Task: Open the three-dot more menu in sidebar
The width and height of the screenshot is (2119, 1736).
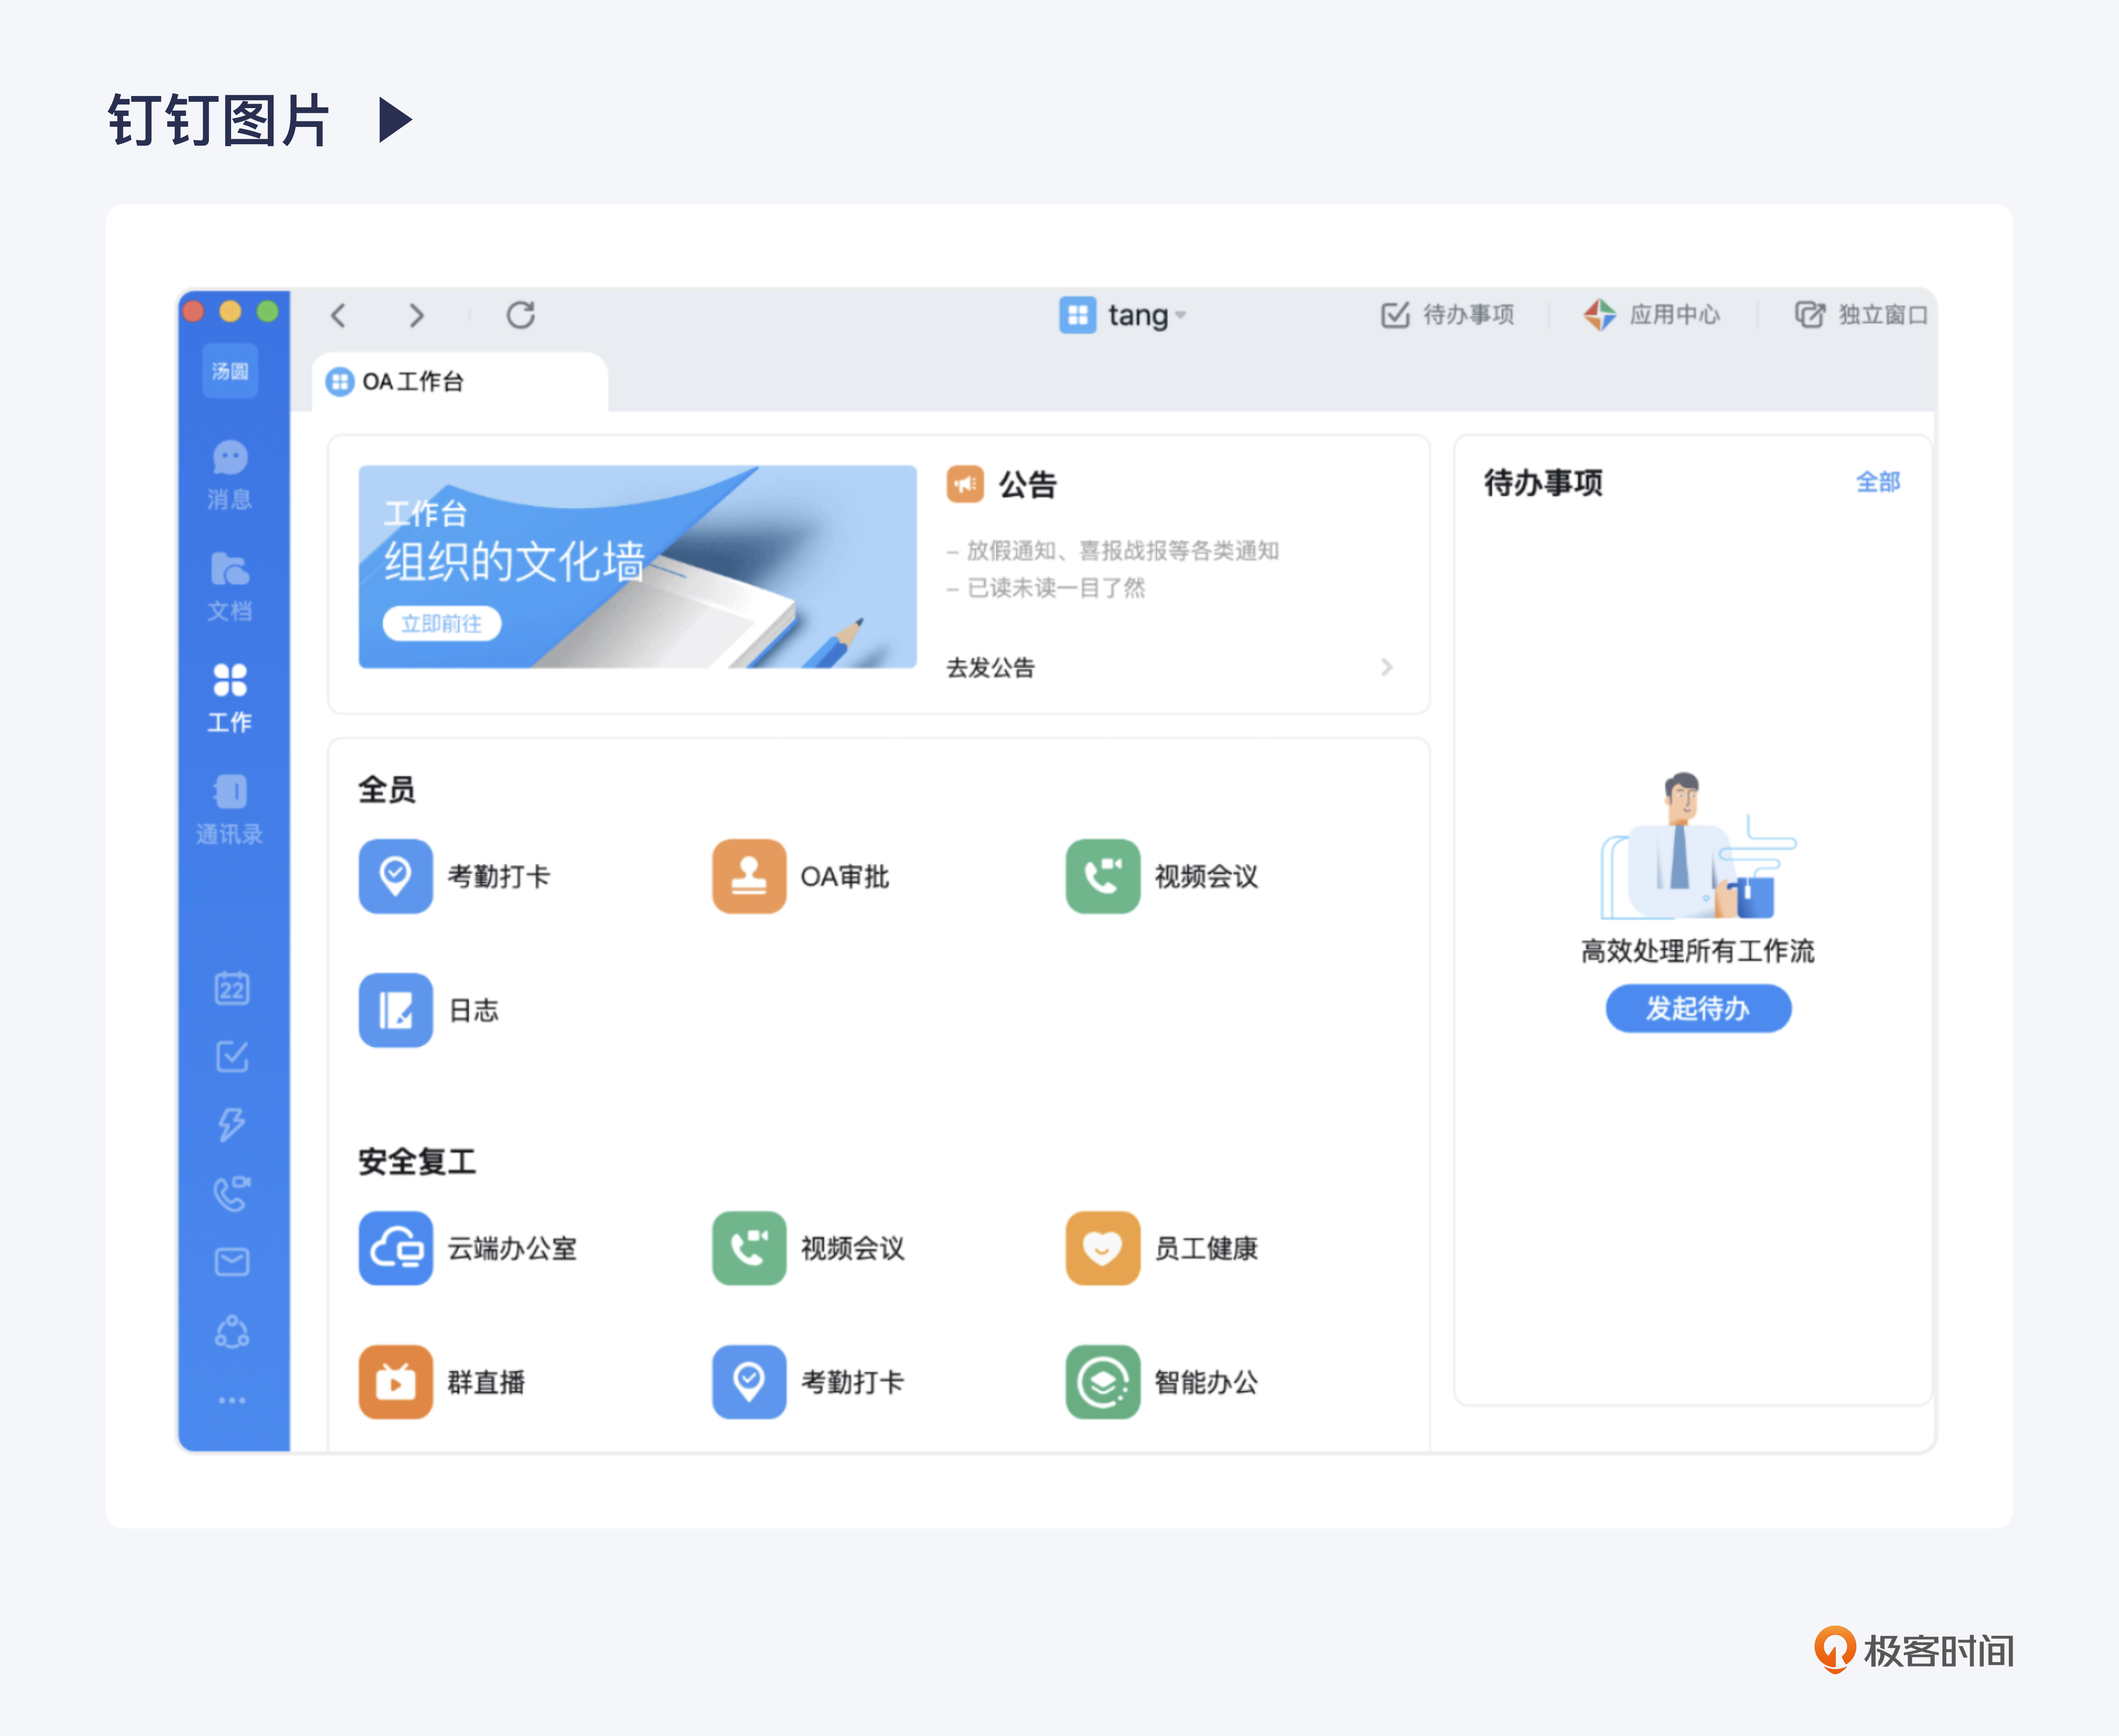Action: click(232, 1400)
